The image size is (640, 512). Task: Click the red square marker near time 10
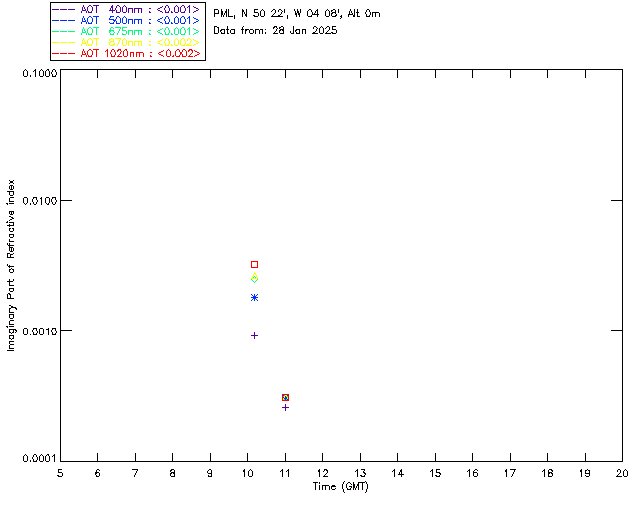(x=254, y=265)
